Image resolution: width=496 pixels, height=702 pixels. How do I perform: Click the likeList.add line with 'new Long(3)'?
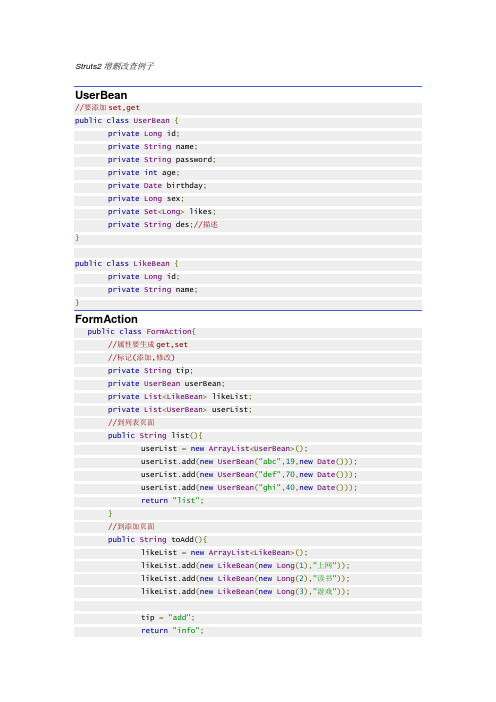pyautogui.click(x=245, y=591)
